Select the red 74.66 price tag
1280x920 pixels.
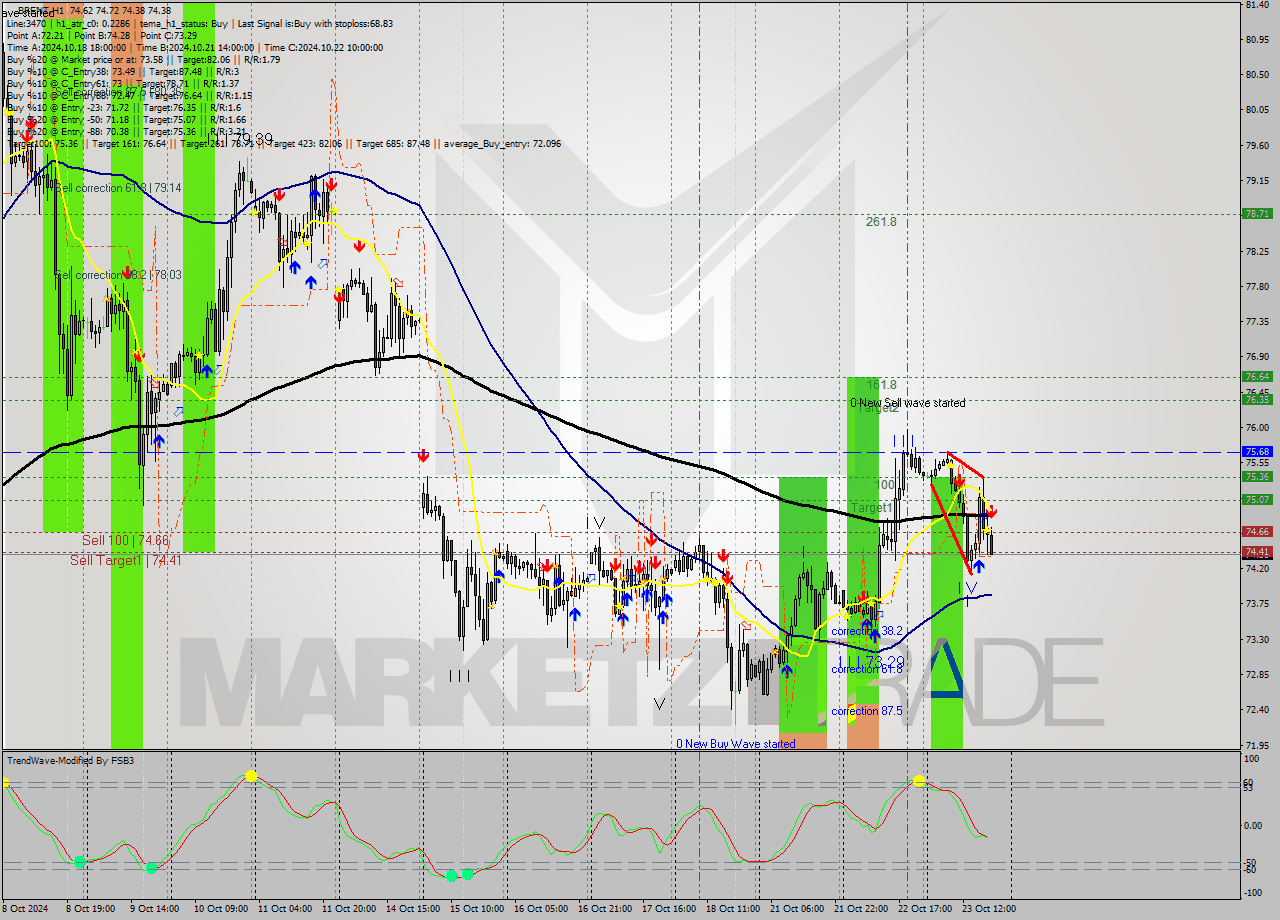(1257, 532)
